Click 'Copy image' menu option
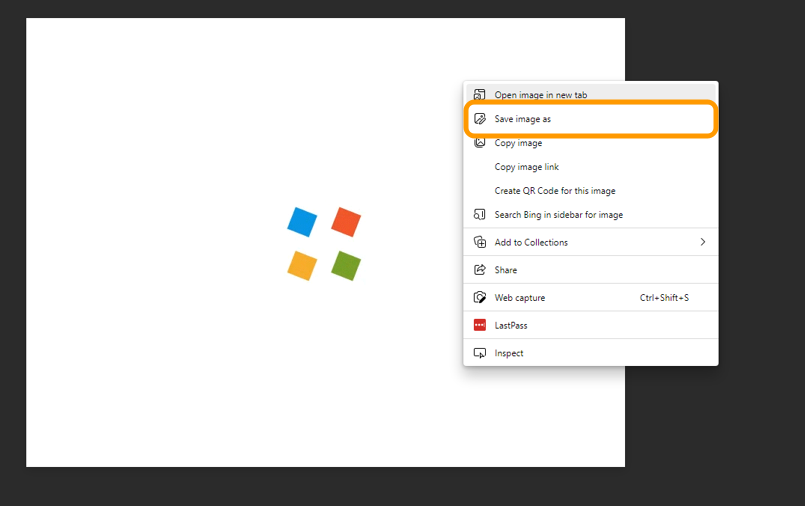Image resolution: width=805 pixels, height=506 pixels. pyautogui.click(x=590, y=143)
